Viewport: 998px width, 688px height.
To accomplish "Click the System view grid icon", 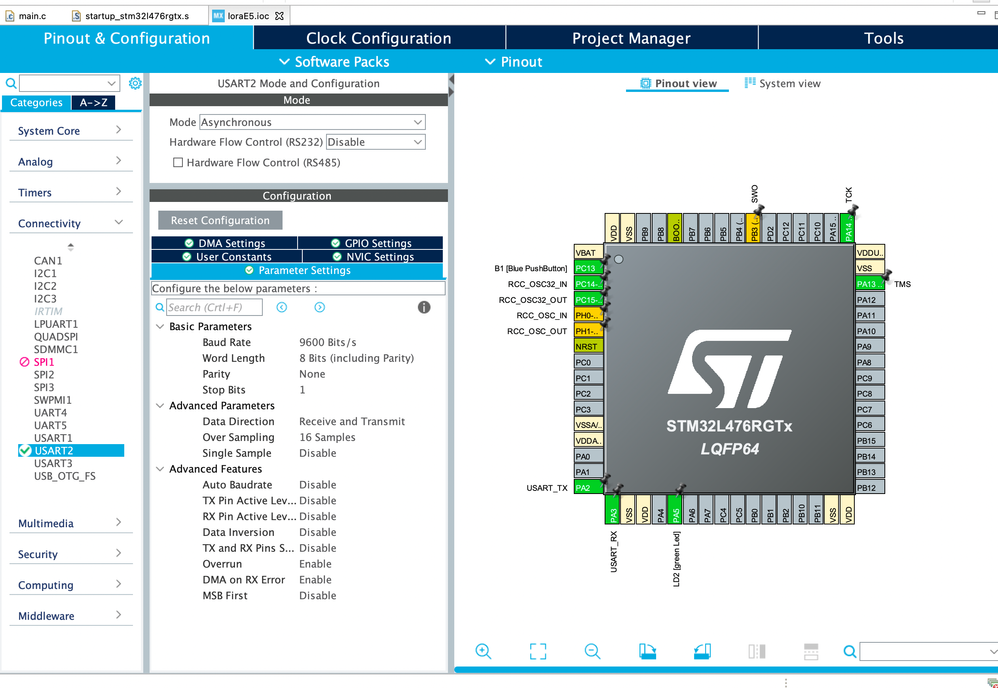I will (x=750, y=83).
